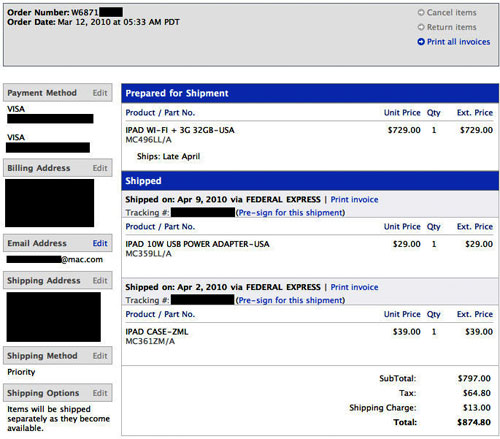The height and width of the screenshot is (439, 500).
Task: Click the Cancel items circle icon
Action: coord(421,13)
